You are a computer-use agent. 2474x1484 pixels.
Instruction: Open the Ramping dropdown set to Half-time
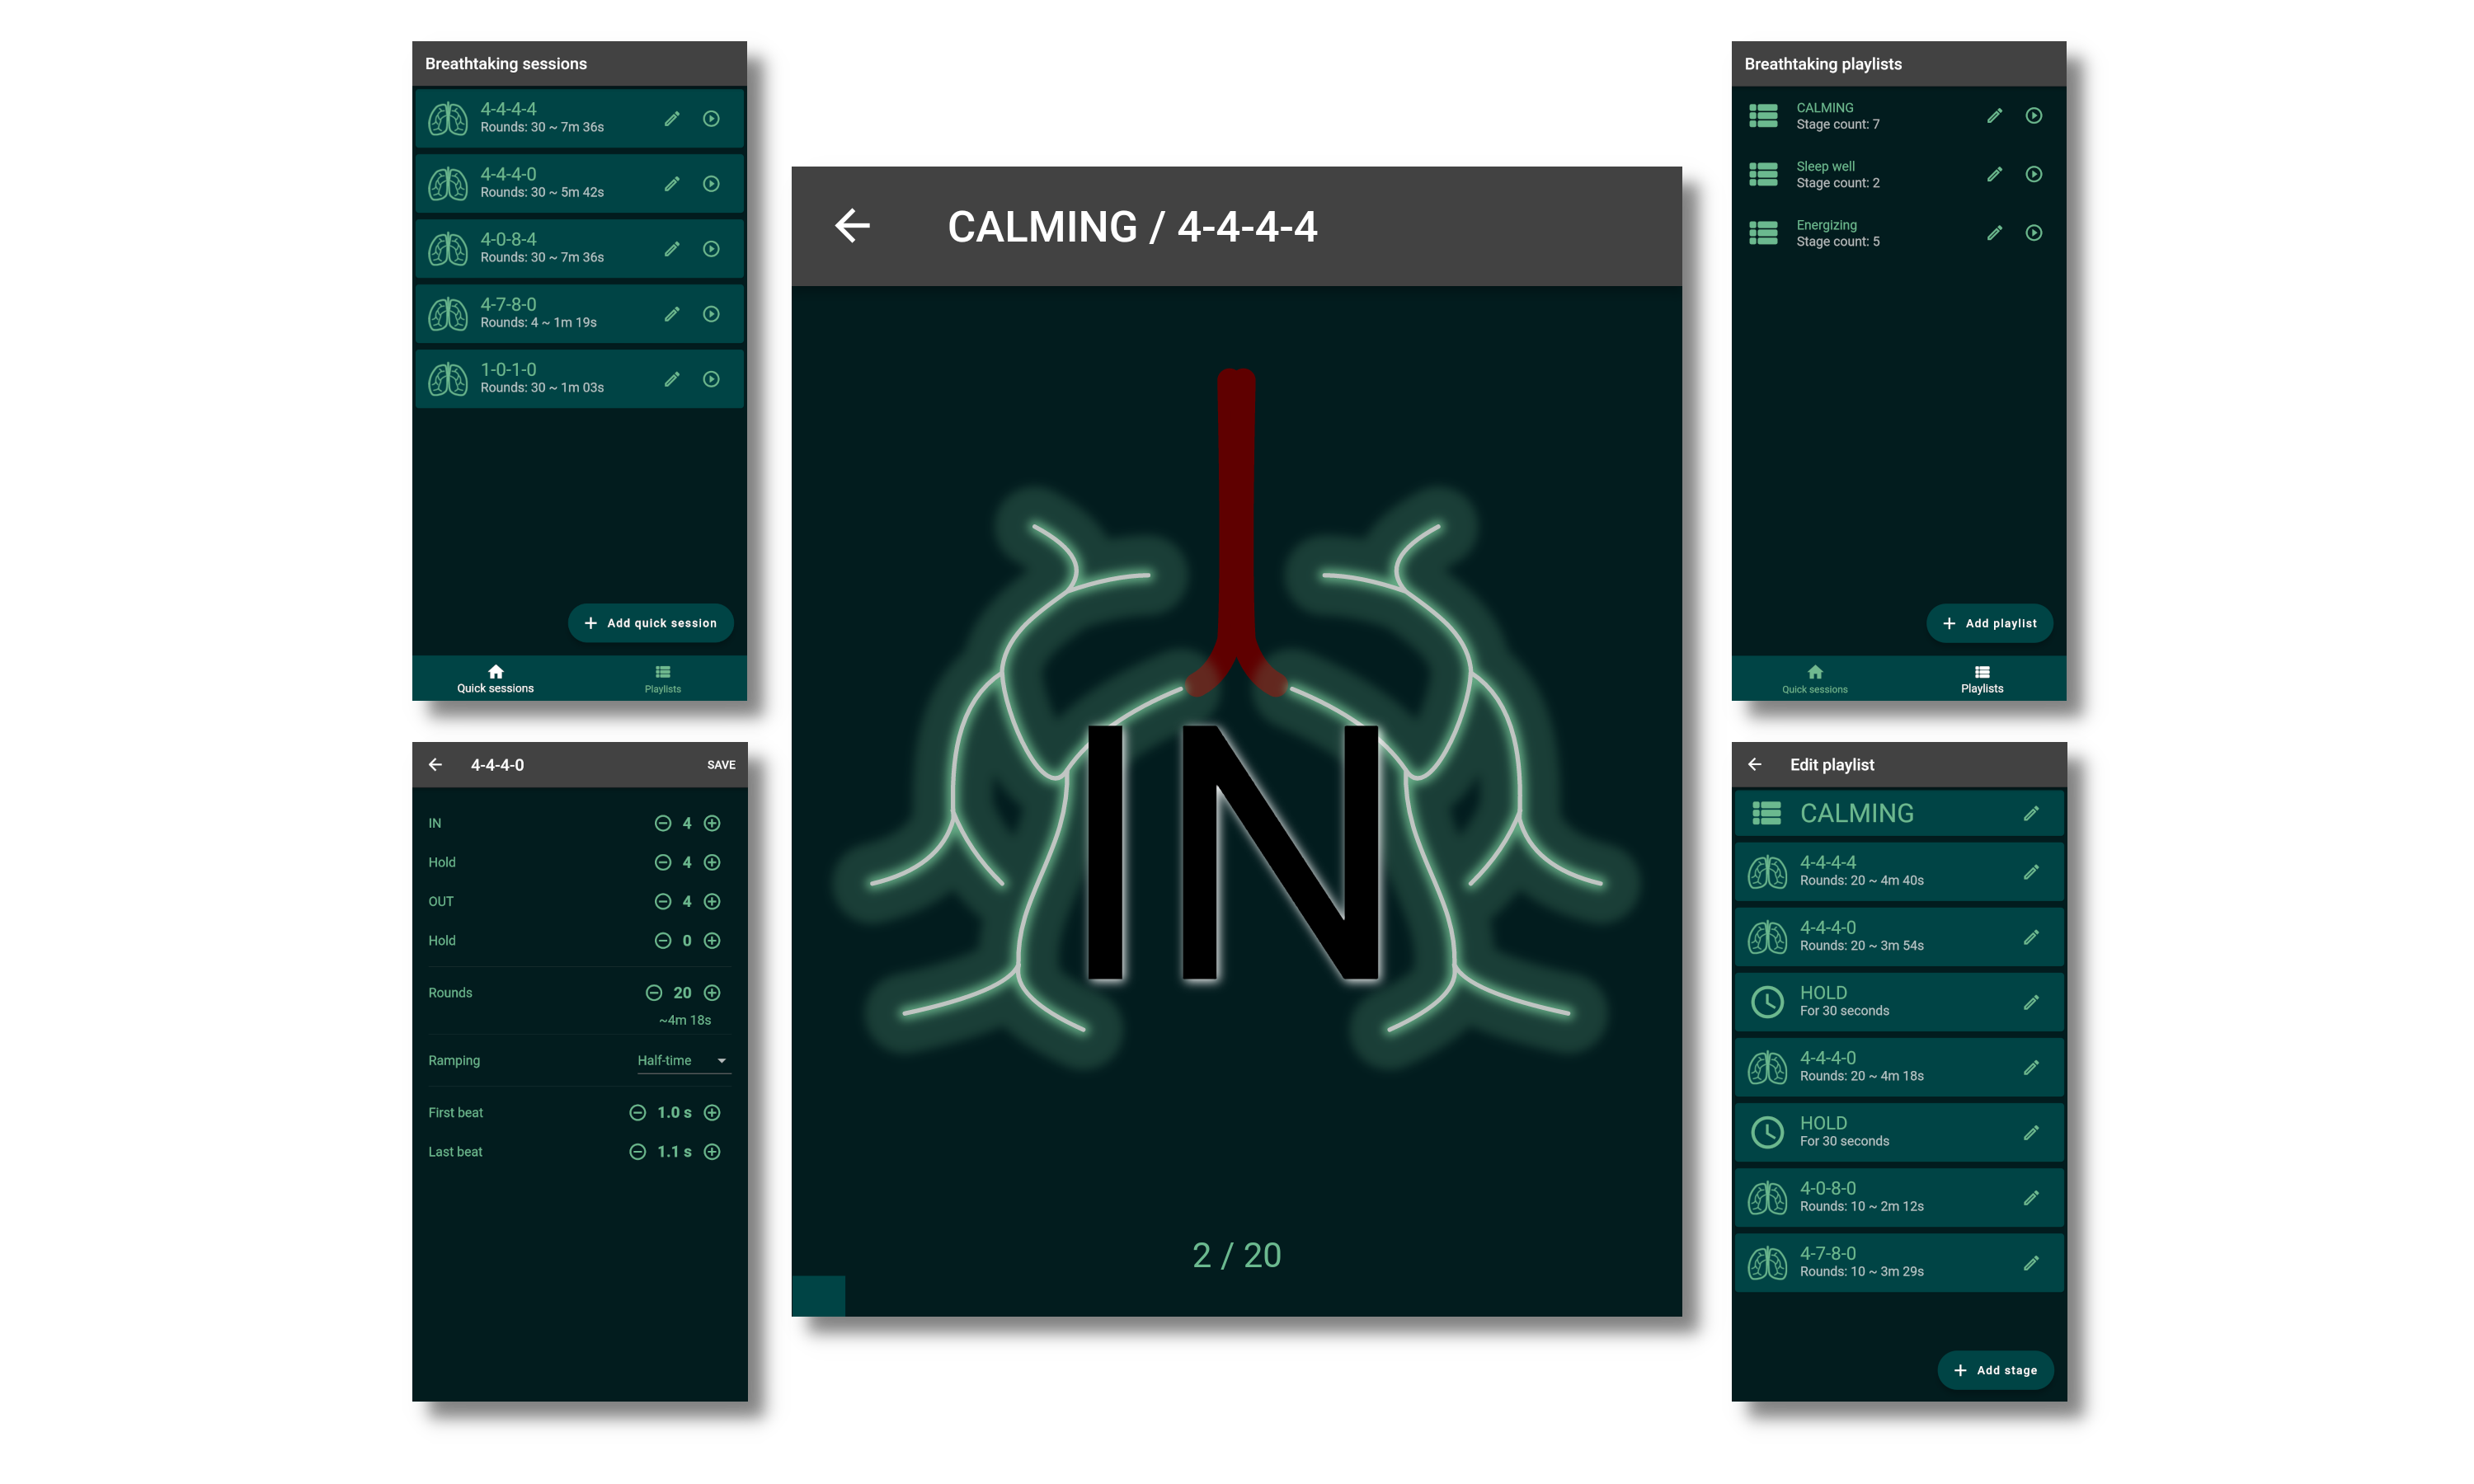(x=682, y=1060)
